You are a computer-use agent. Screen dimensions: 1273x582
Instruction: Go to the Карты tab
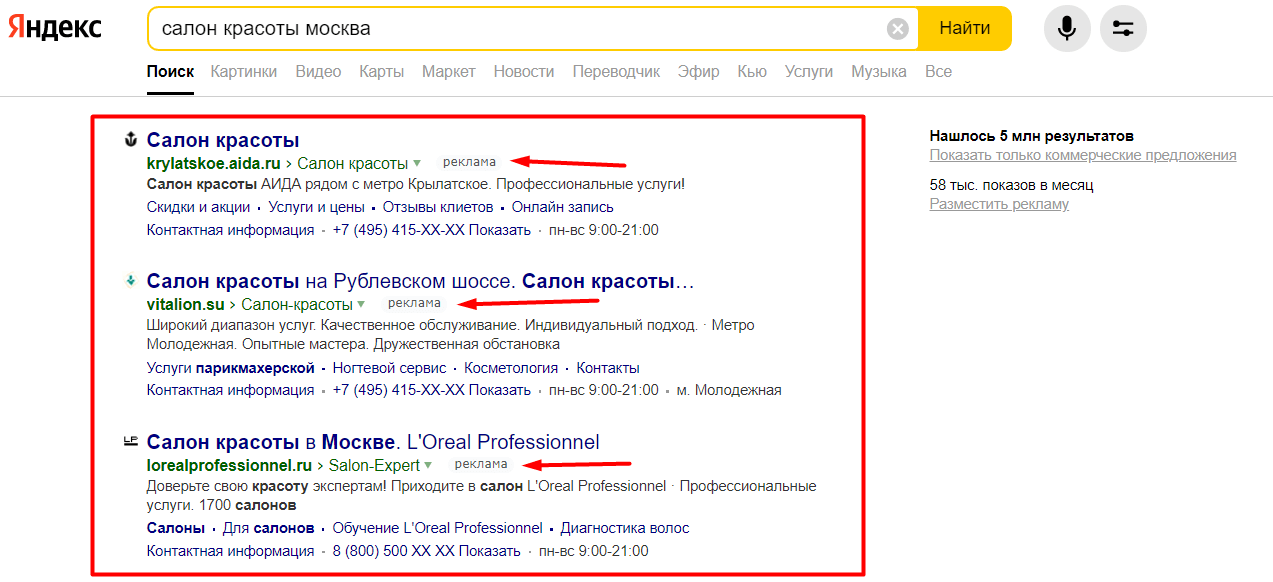(381, 72)
